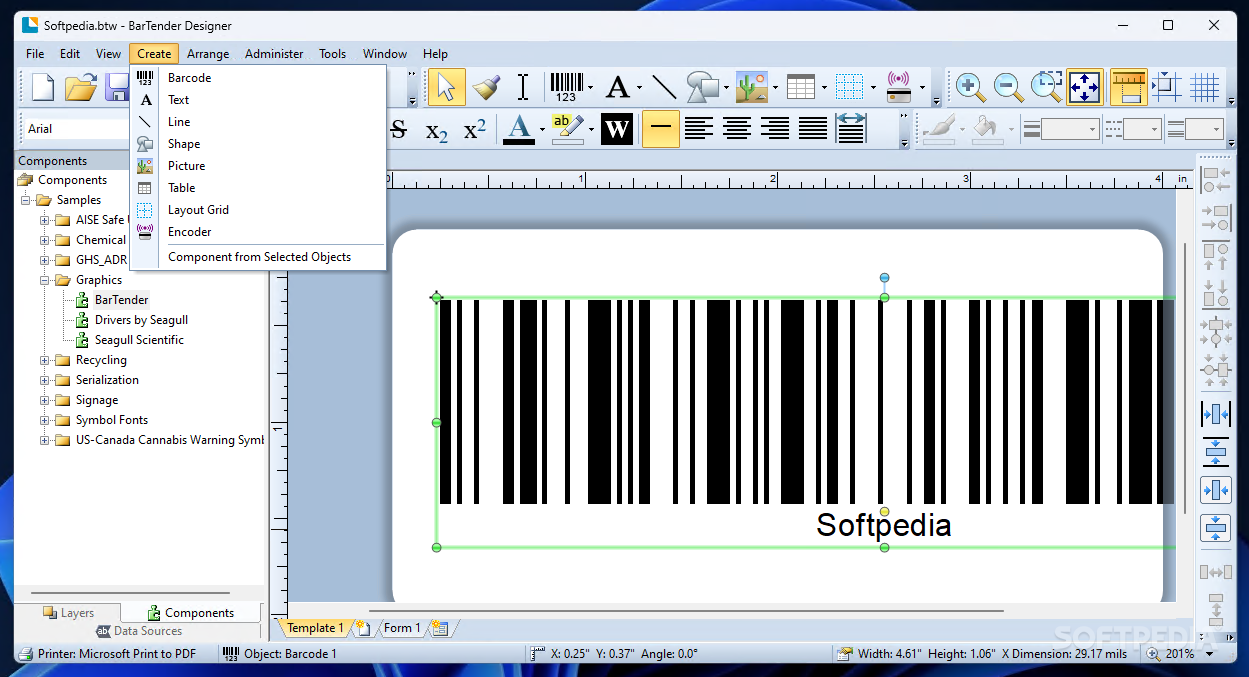Screen dimensions: 1249x677
Task: Toggle the margins snap icon between rulers and grid
Action: (1167, 87)
